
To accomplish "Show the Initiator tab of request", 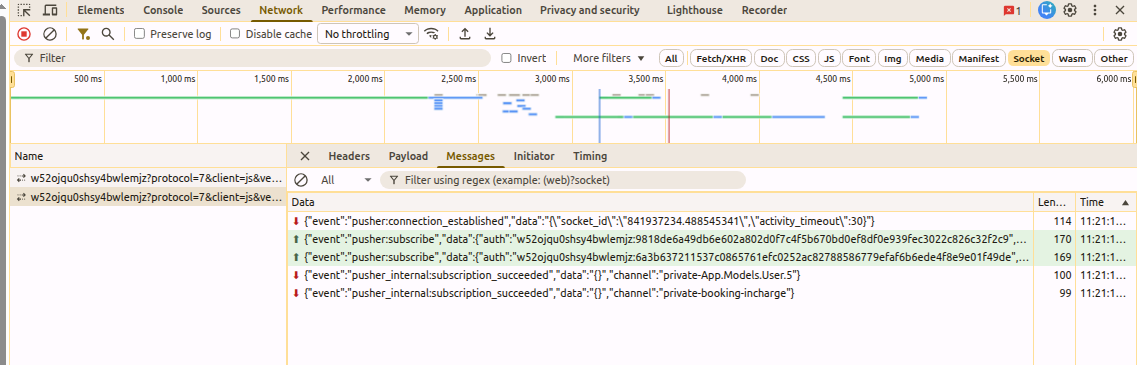I will pos(534,156).
